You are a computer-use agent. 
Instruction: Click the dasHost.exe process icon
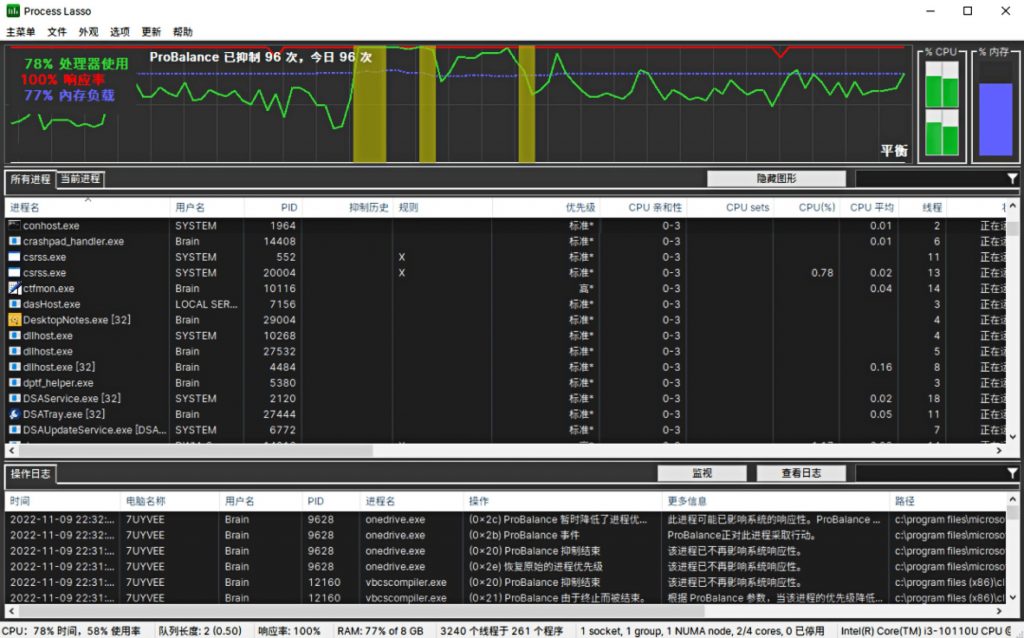click(14, 304)
